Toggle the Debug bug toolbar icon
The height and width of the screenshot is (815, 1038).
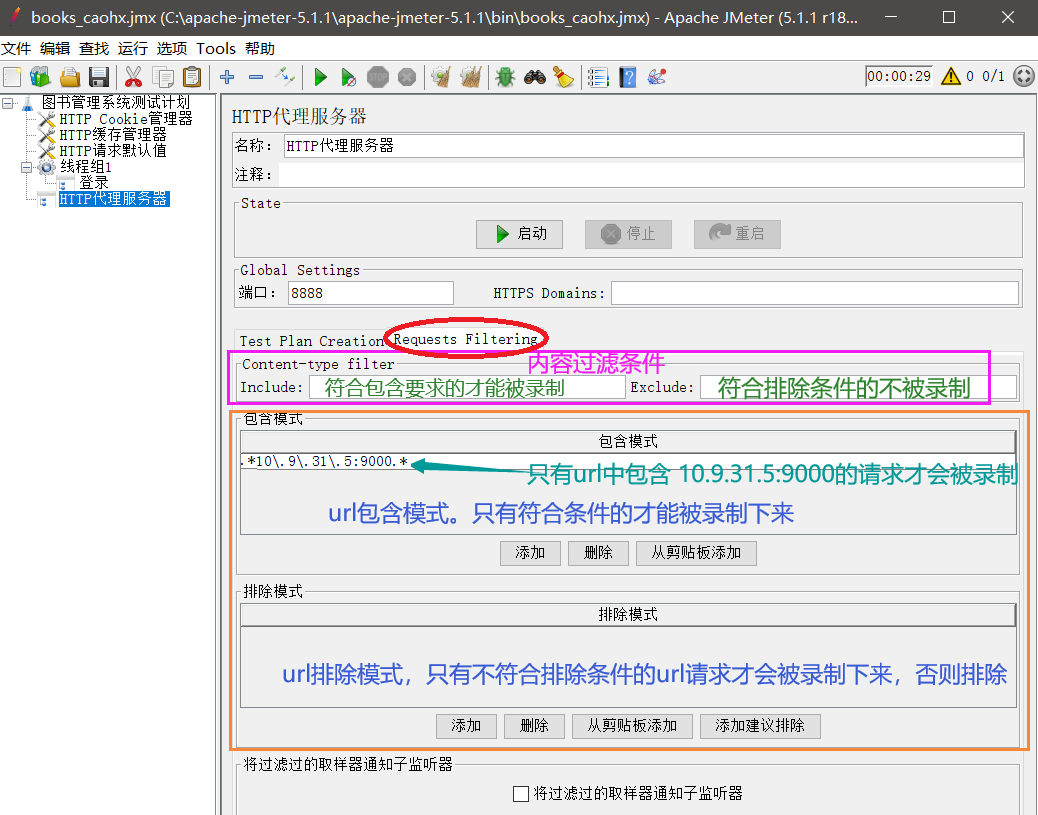tap(505, 77)
